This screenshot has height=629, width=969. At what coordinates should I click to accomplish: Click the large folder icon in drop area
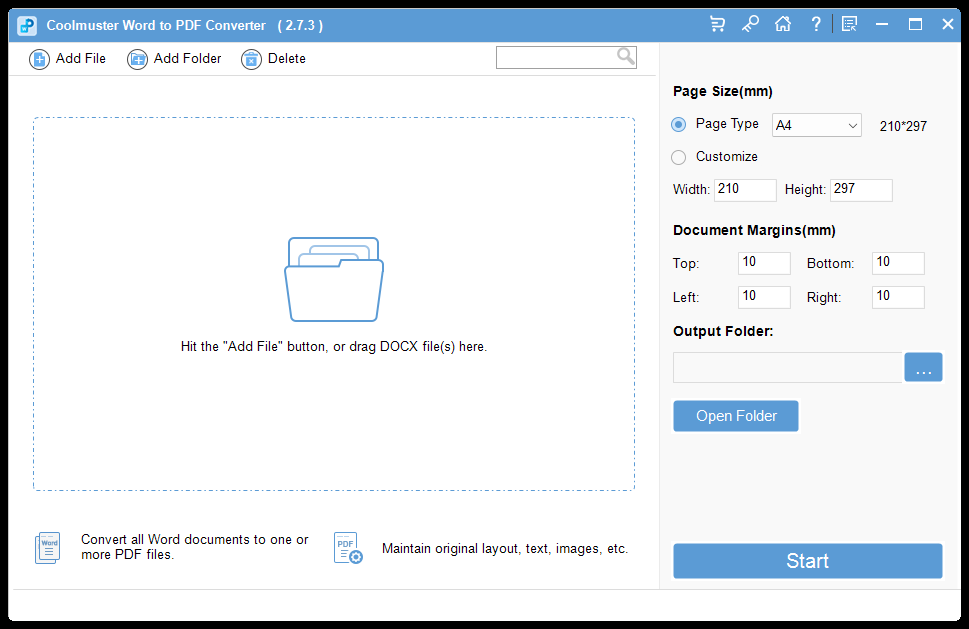[334, 279]
